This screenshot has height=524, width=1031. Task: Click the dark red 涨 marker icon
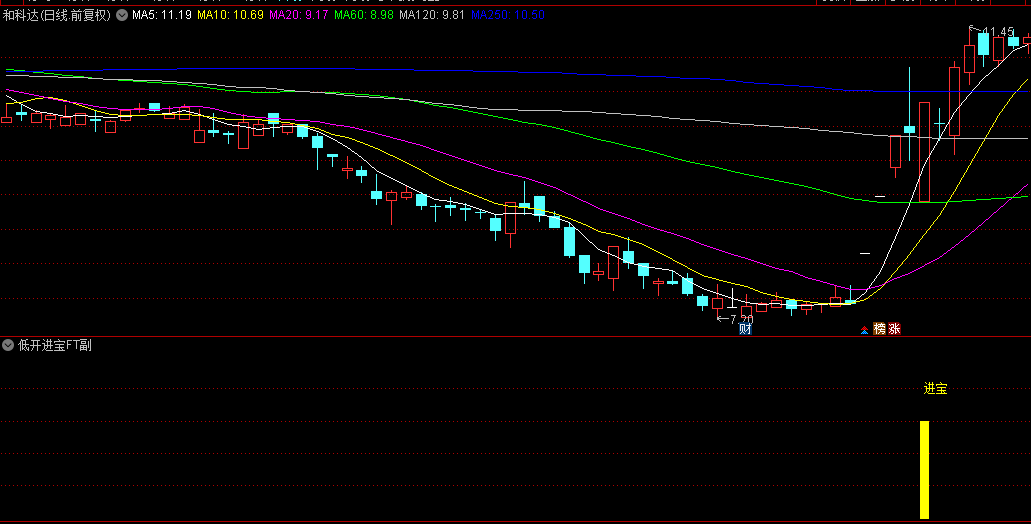pyautogui.click(x=894, y=329)
